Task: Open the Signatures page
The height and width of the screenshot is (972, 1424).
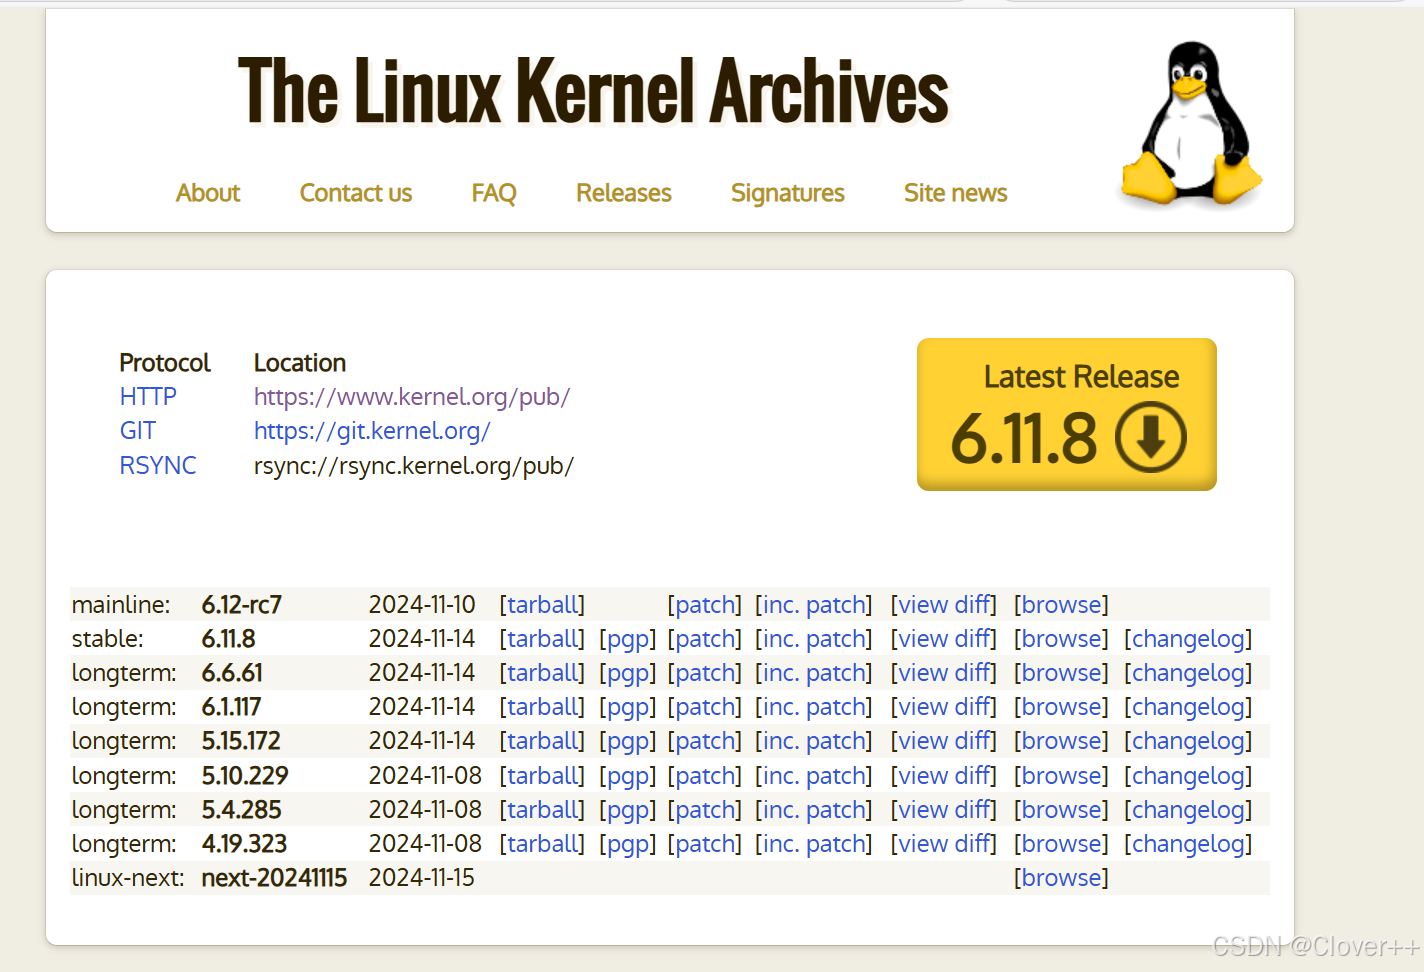Action: [788, 193]
